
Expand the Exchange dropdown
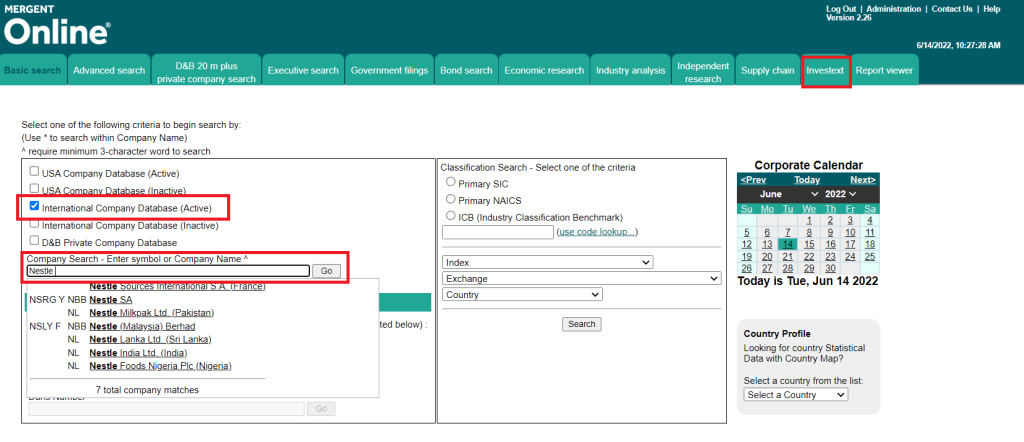581,278
